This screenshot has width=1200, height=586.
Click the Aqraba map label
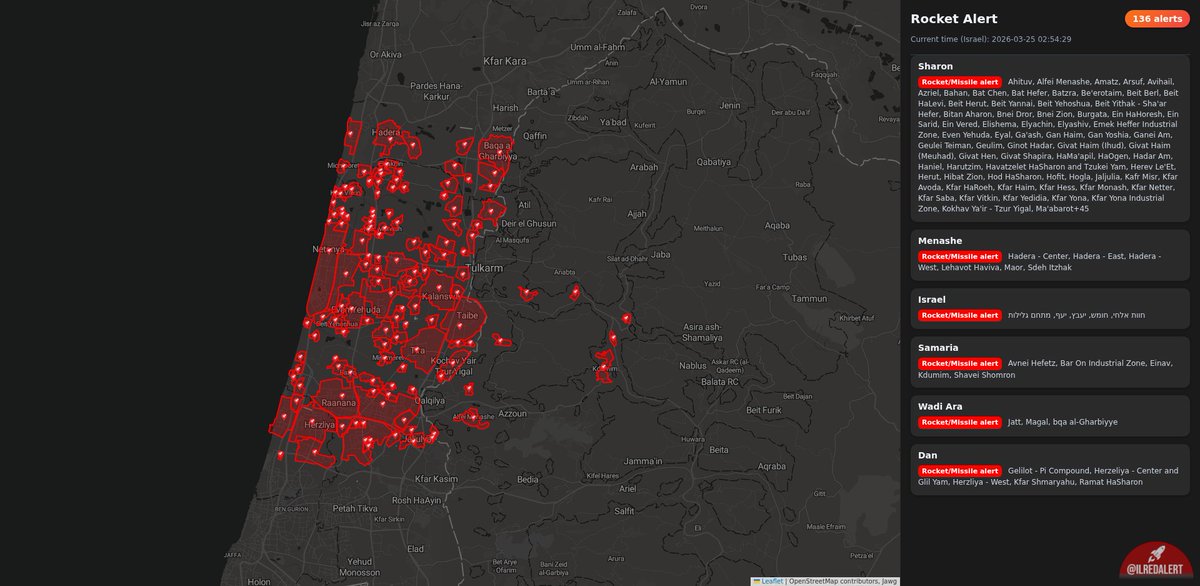click(772, 466)
